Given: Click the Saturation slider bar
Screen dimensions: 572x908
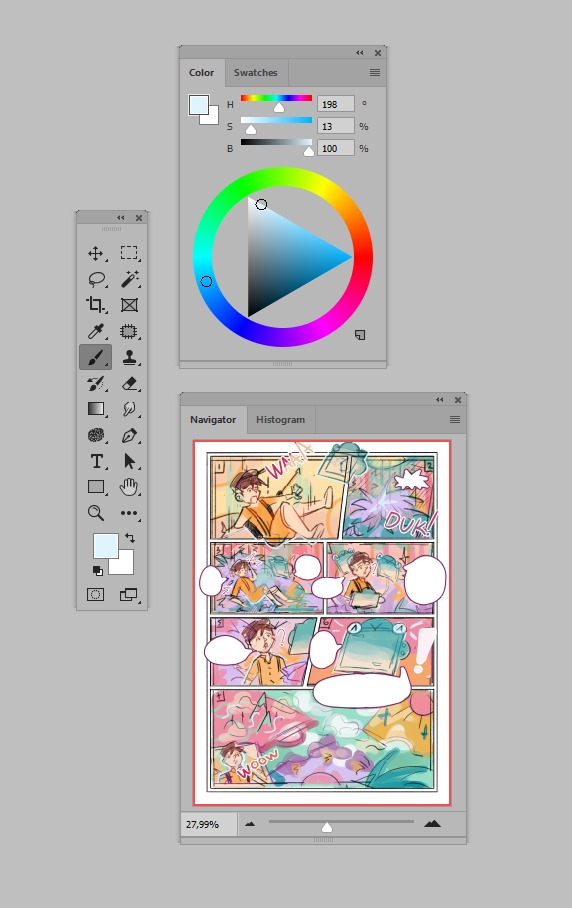Looking at the screenshot, I should click(276, 120).
